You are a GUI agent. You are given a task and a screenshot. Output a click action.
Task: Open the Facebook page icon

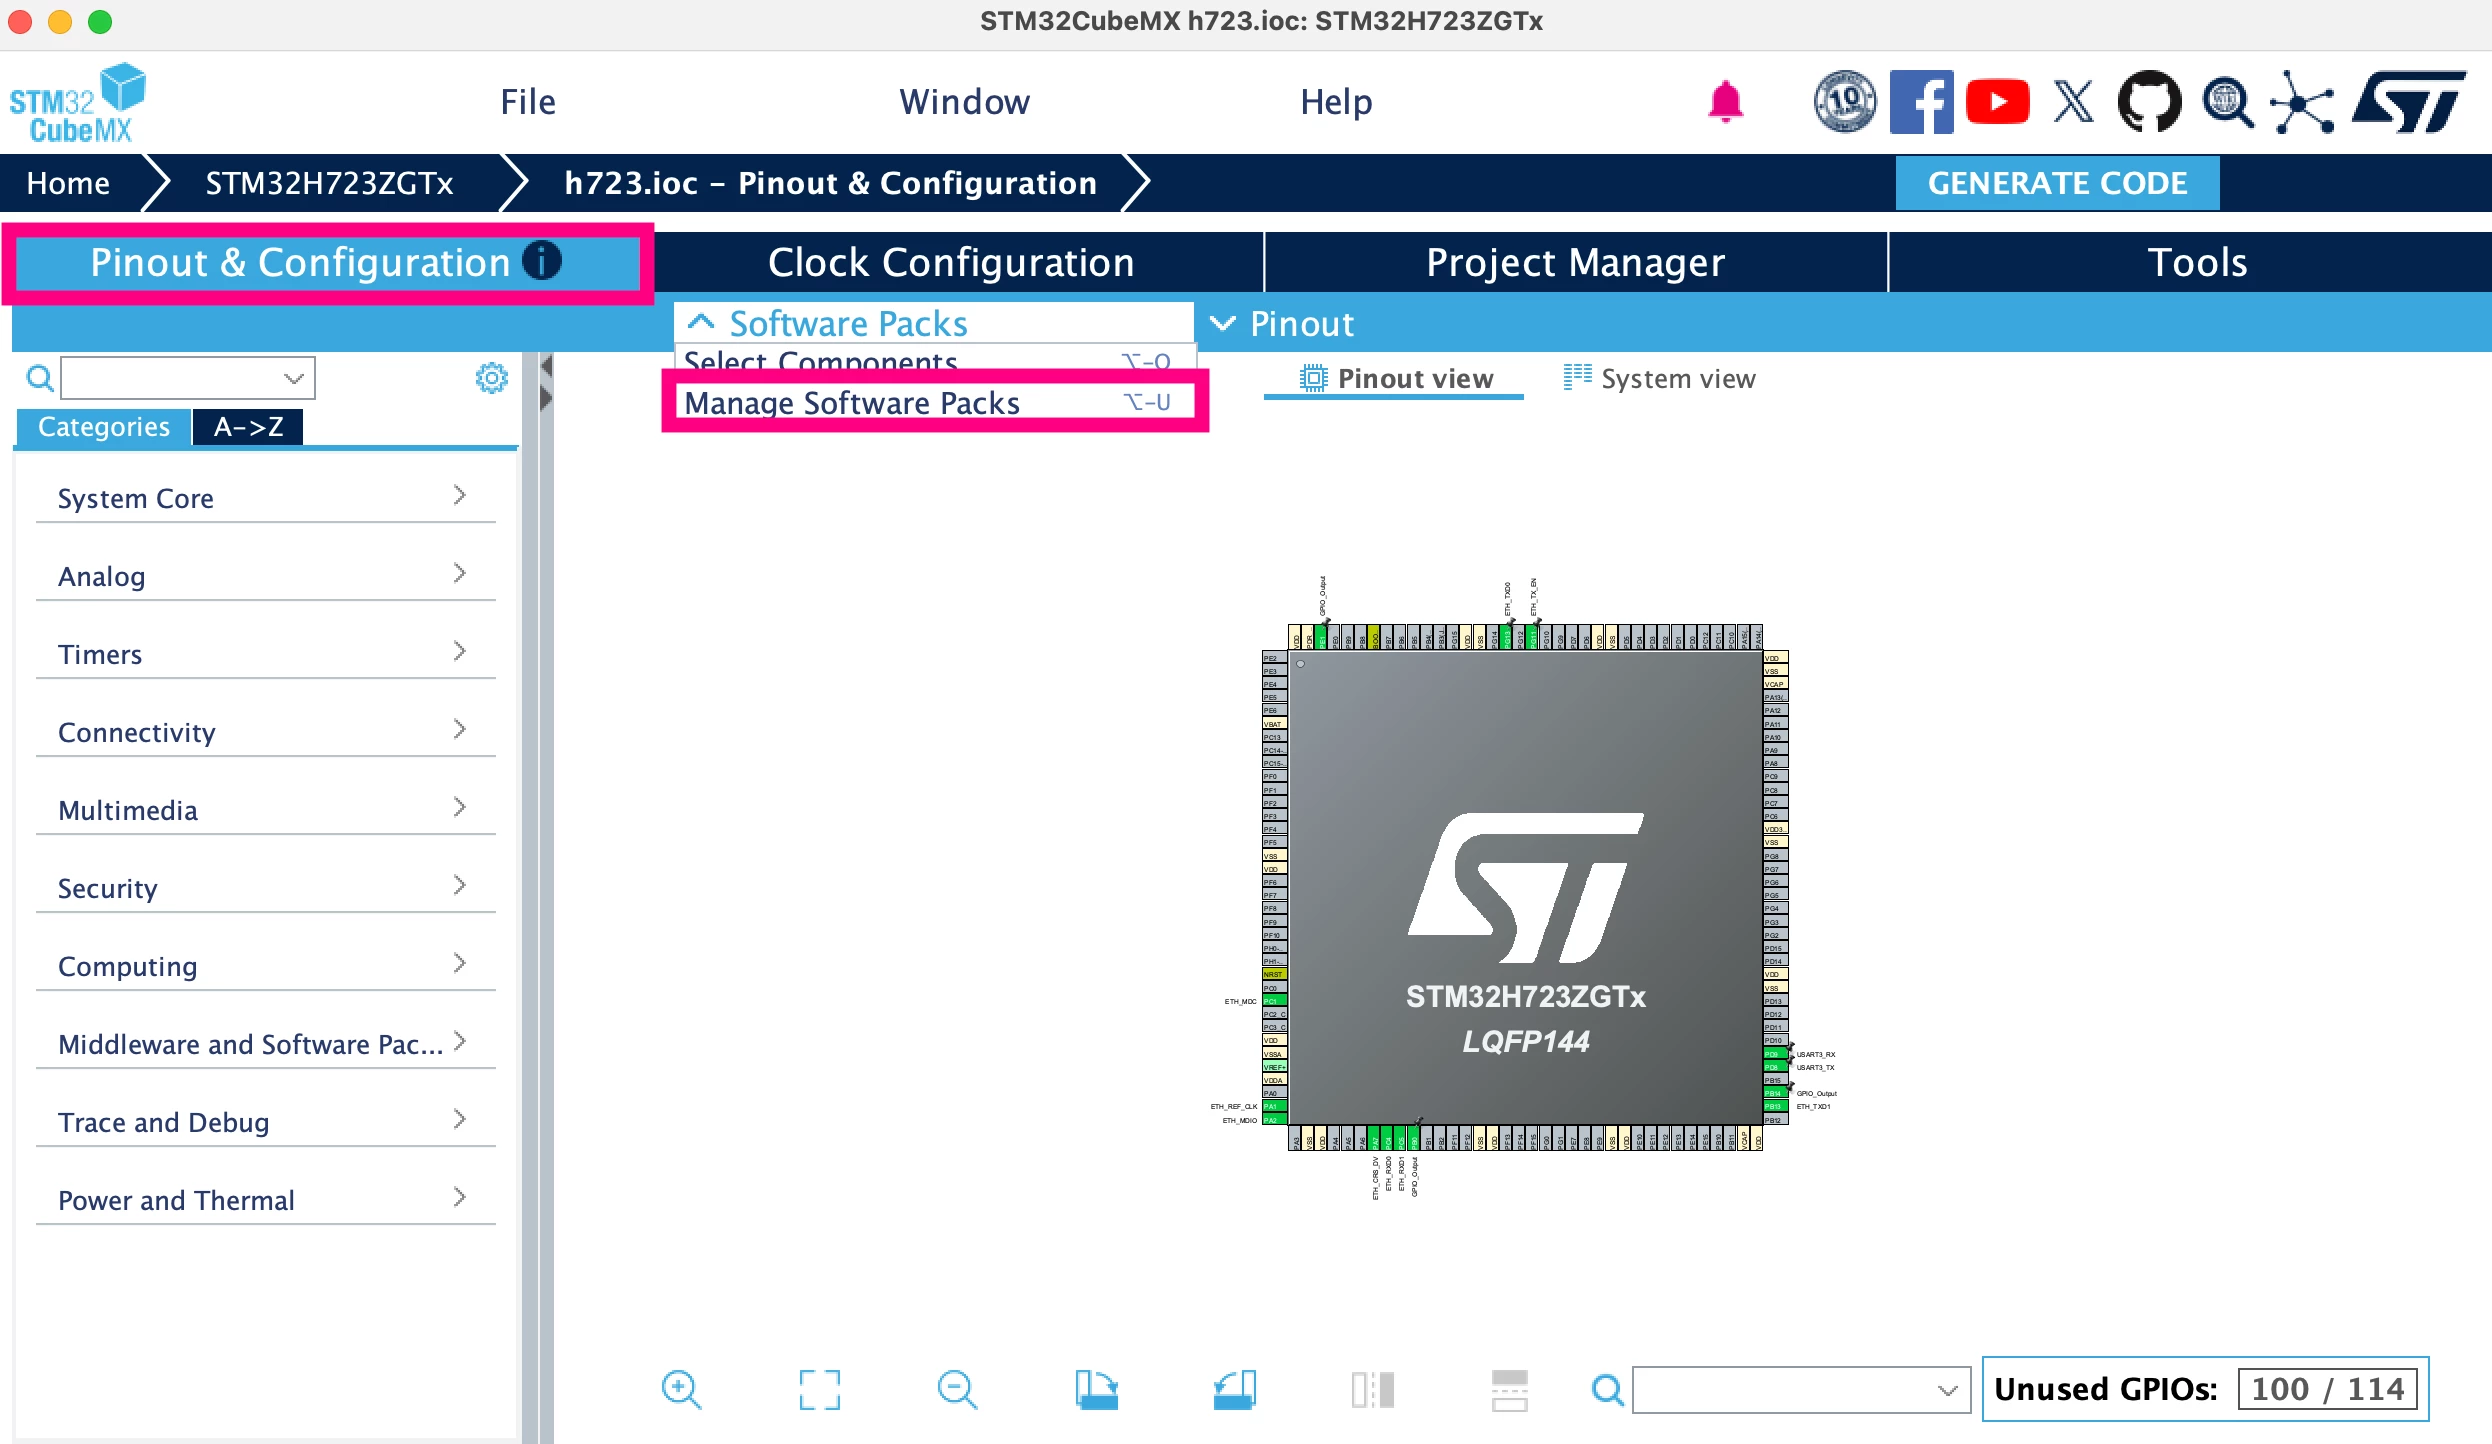[x=1921, y=102]
